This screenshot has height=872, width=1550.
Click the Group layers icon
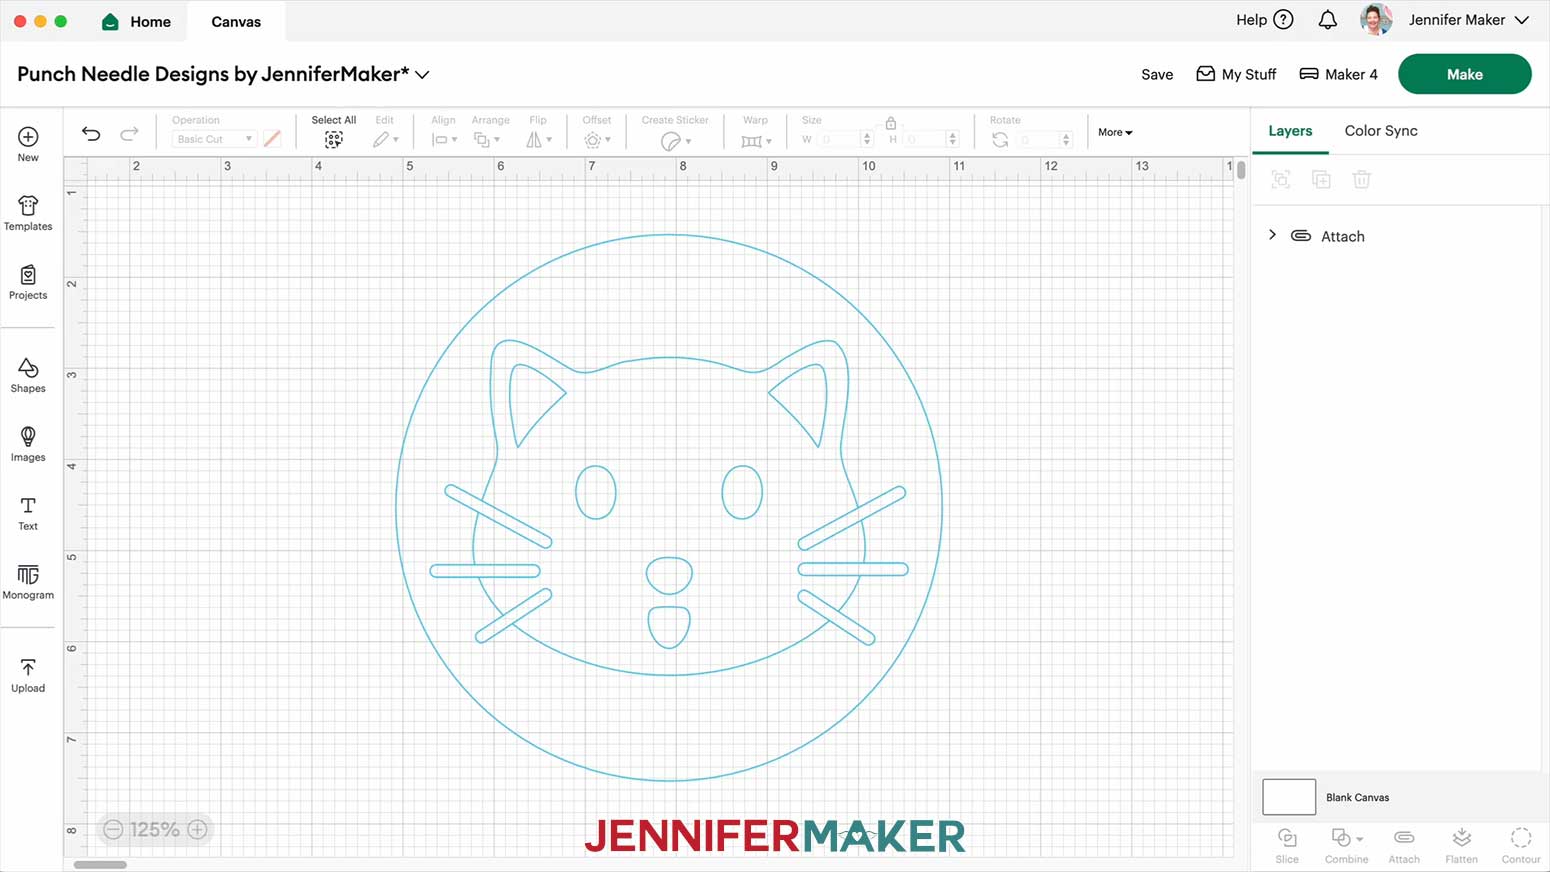coord(1281,180)
